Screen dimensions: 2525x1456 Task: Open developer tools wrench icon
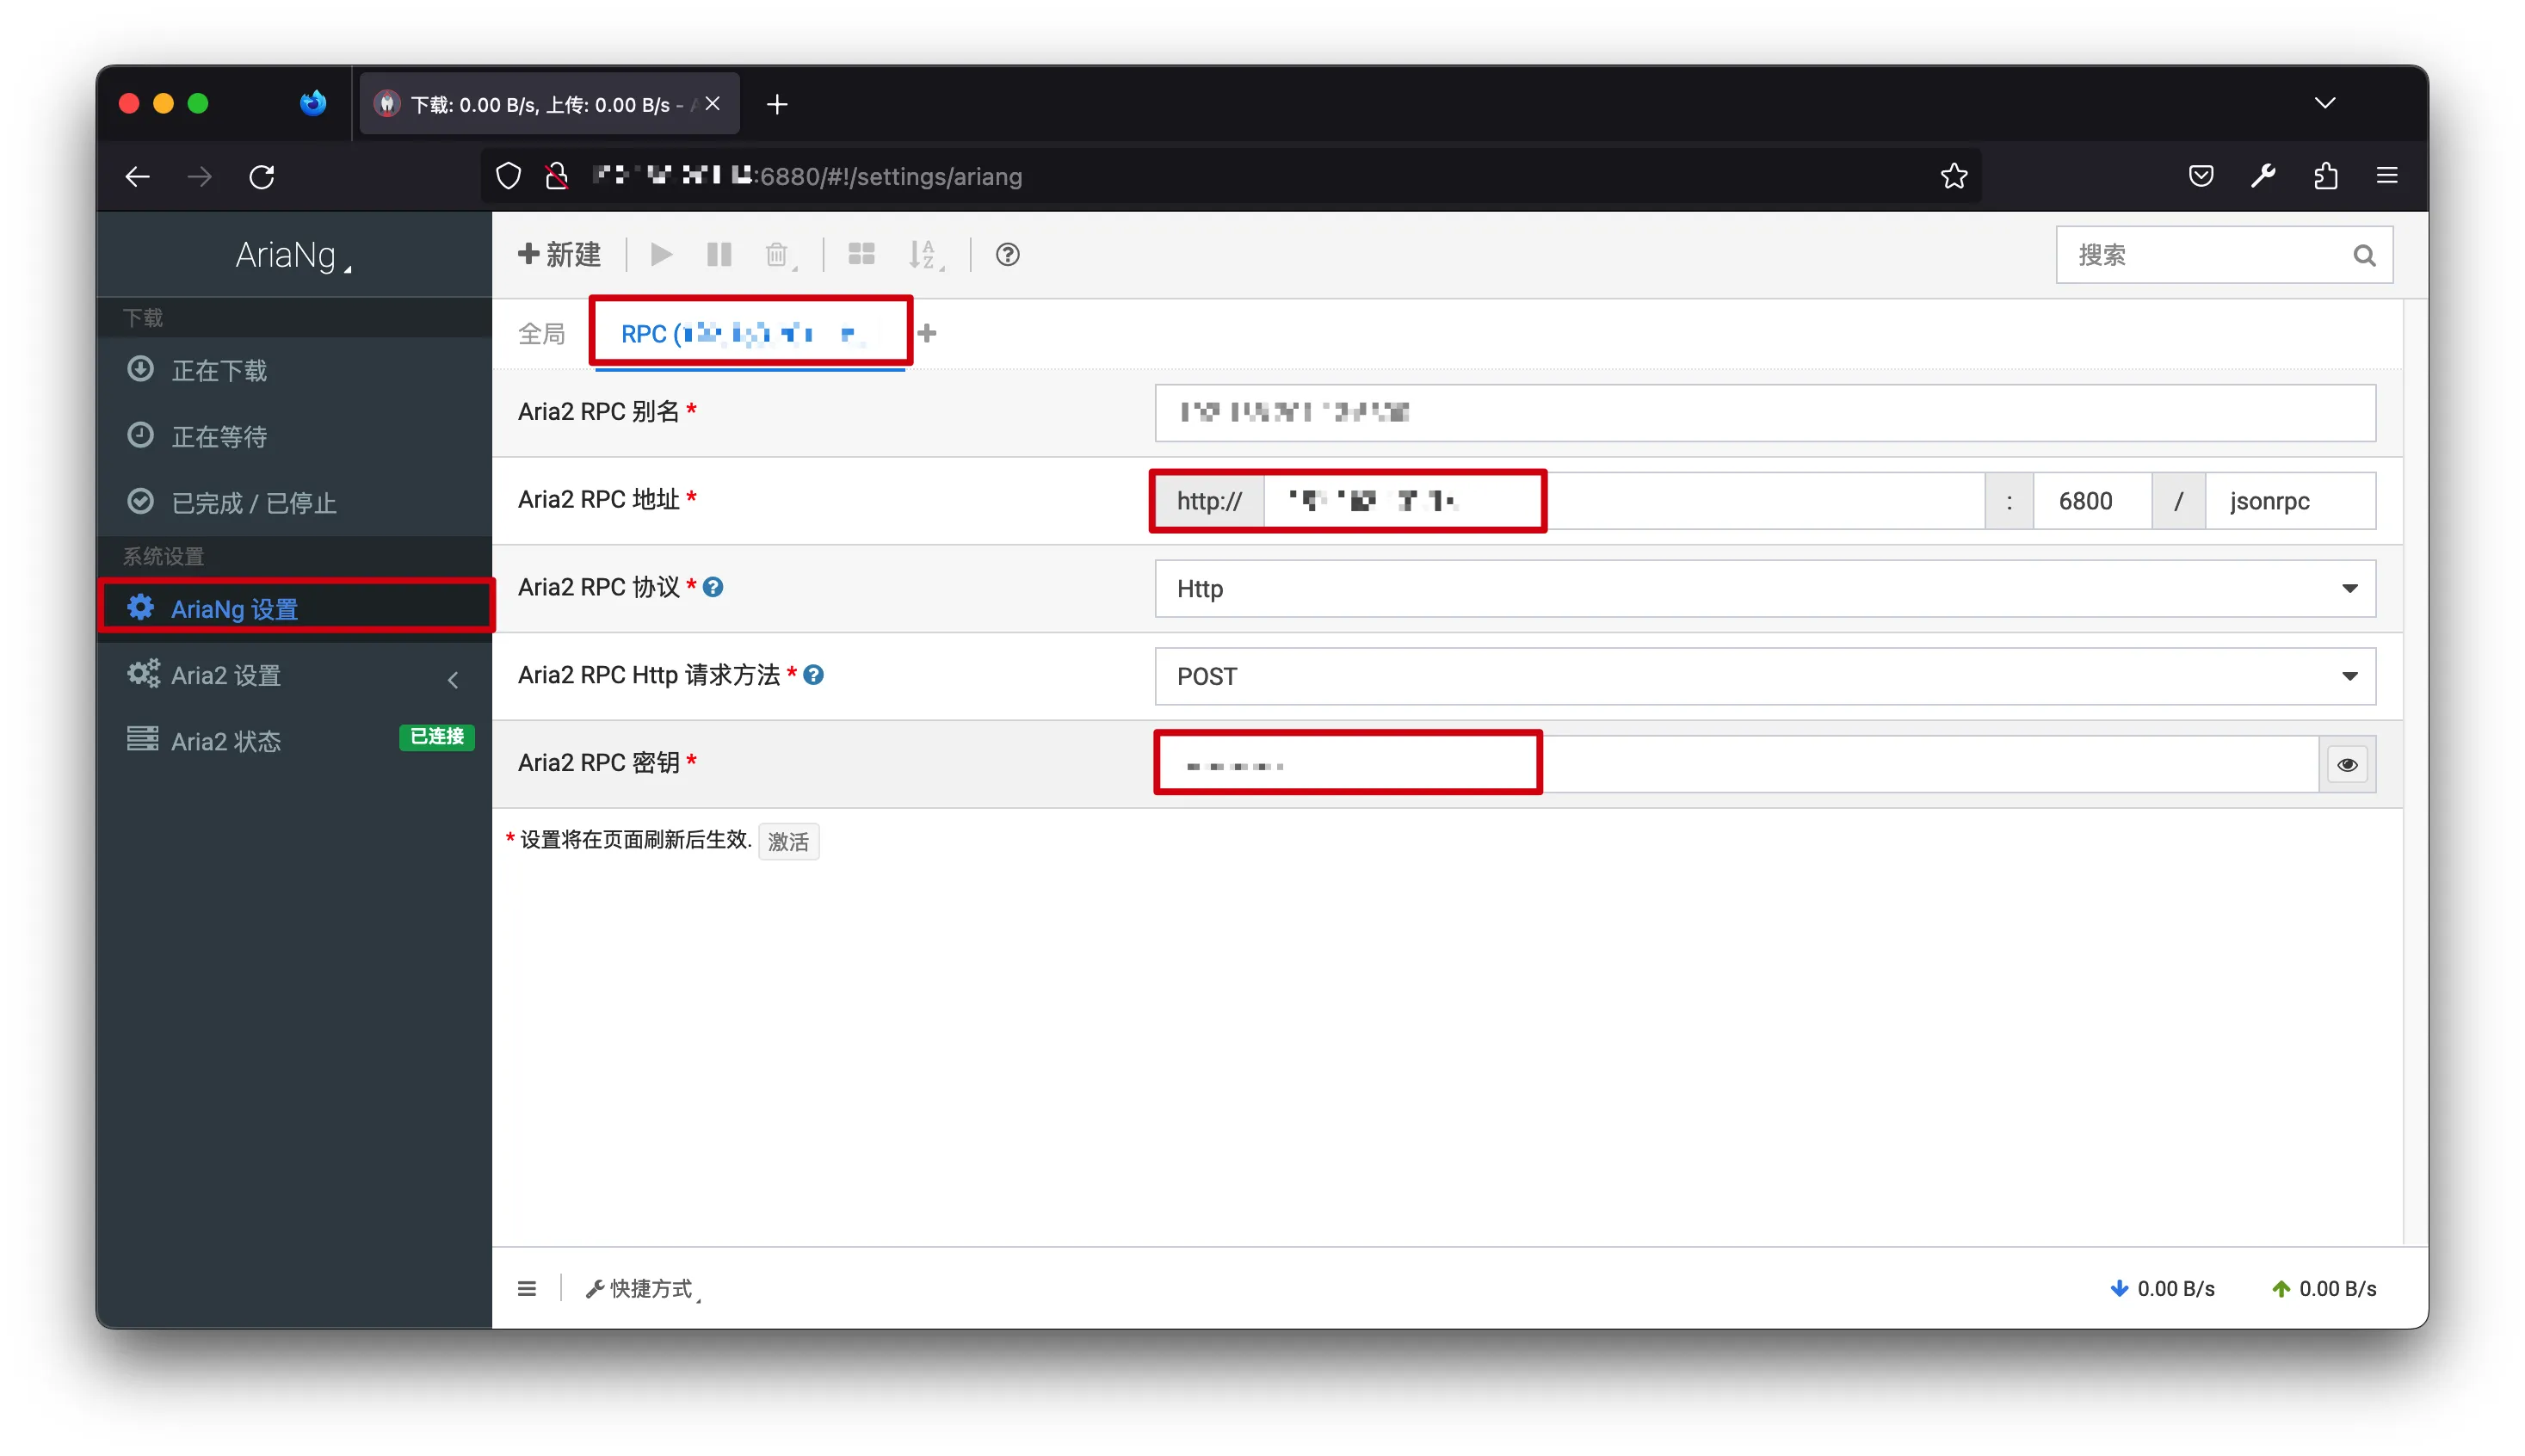(2263, 176)
